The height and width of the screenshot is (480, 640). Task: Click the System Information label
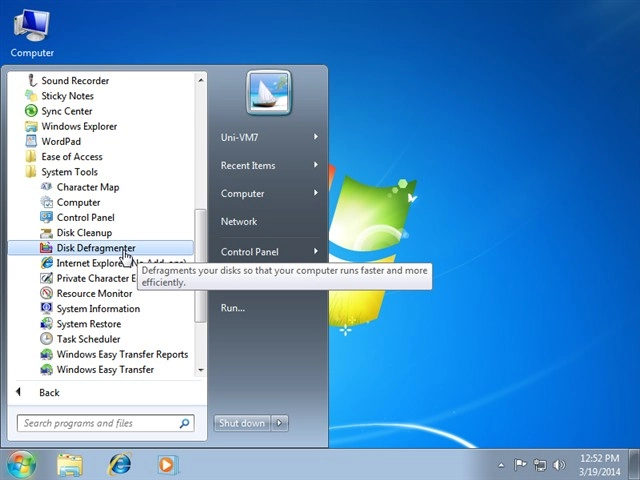click(x=98, y=309)
